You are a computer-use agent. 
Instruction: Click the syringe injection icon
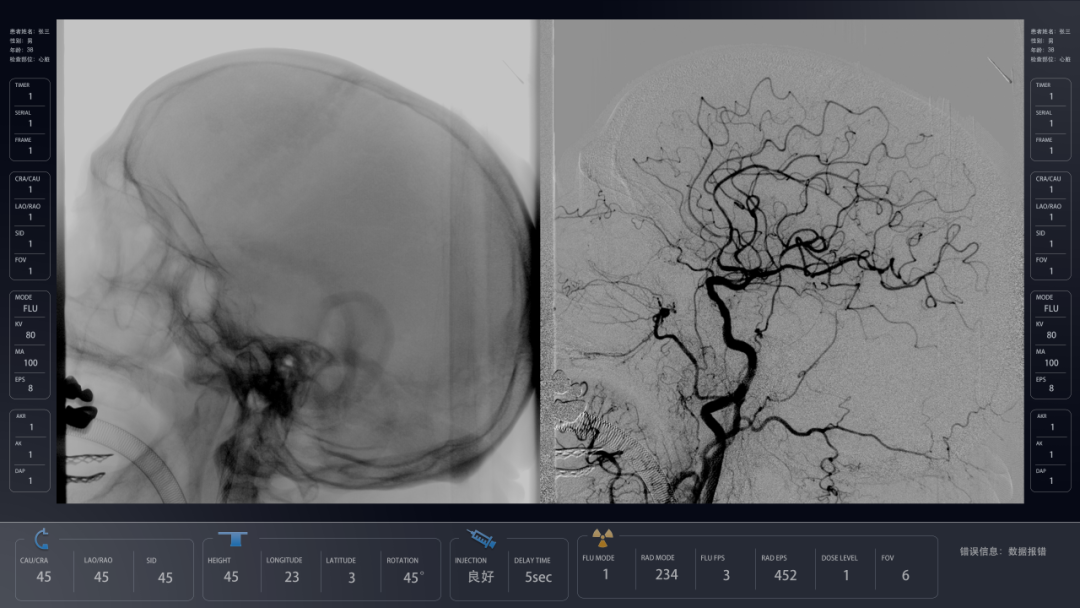click(x=481, y=538)
